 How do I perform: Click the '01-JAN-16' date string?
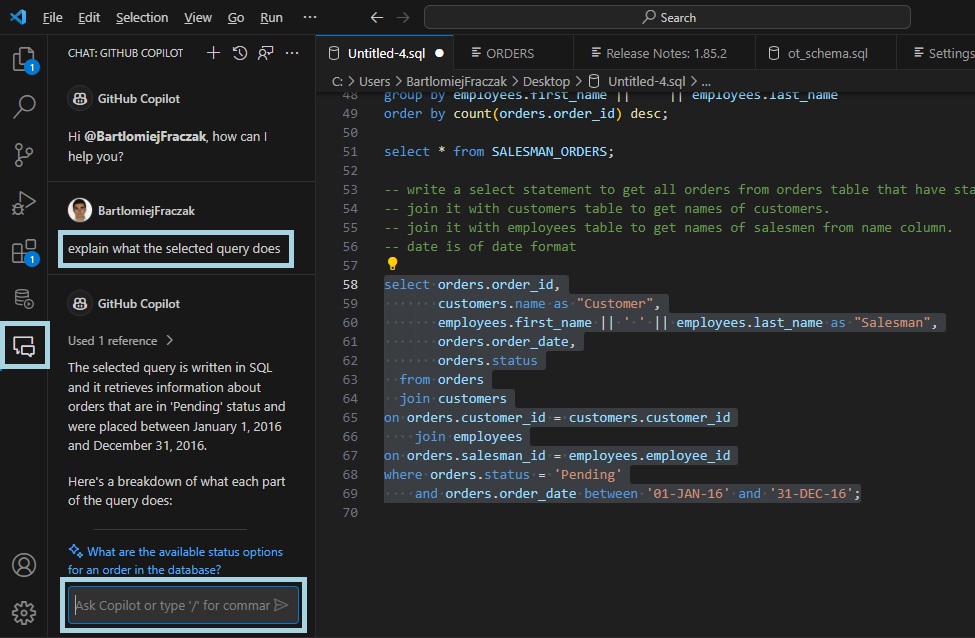(688, 493)
